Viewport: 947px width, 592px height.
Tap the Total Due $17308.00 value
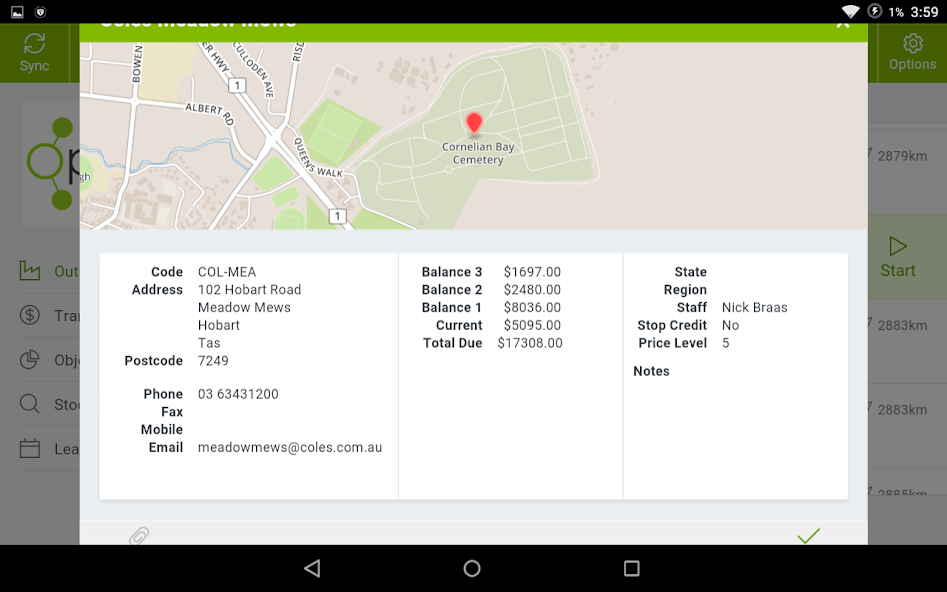click(x=530, y=343)
